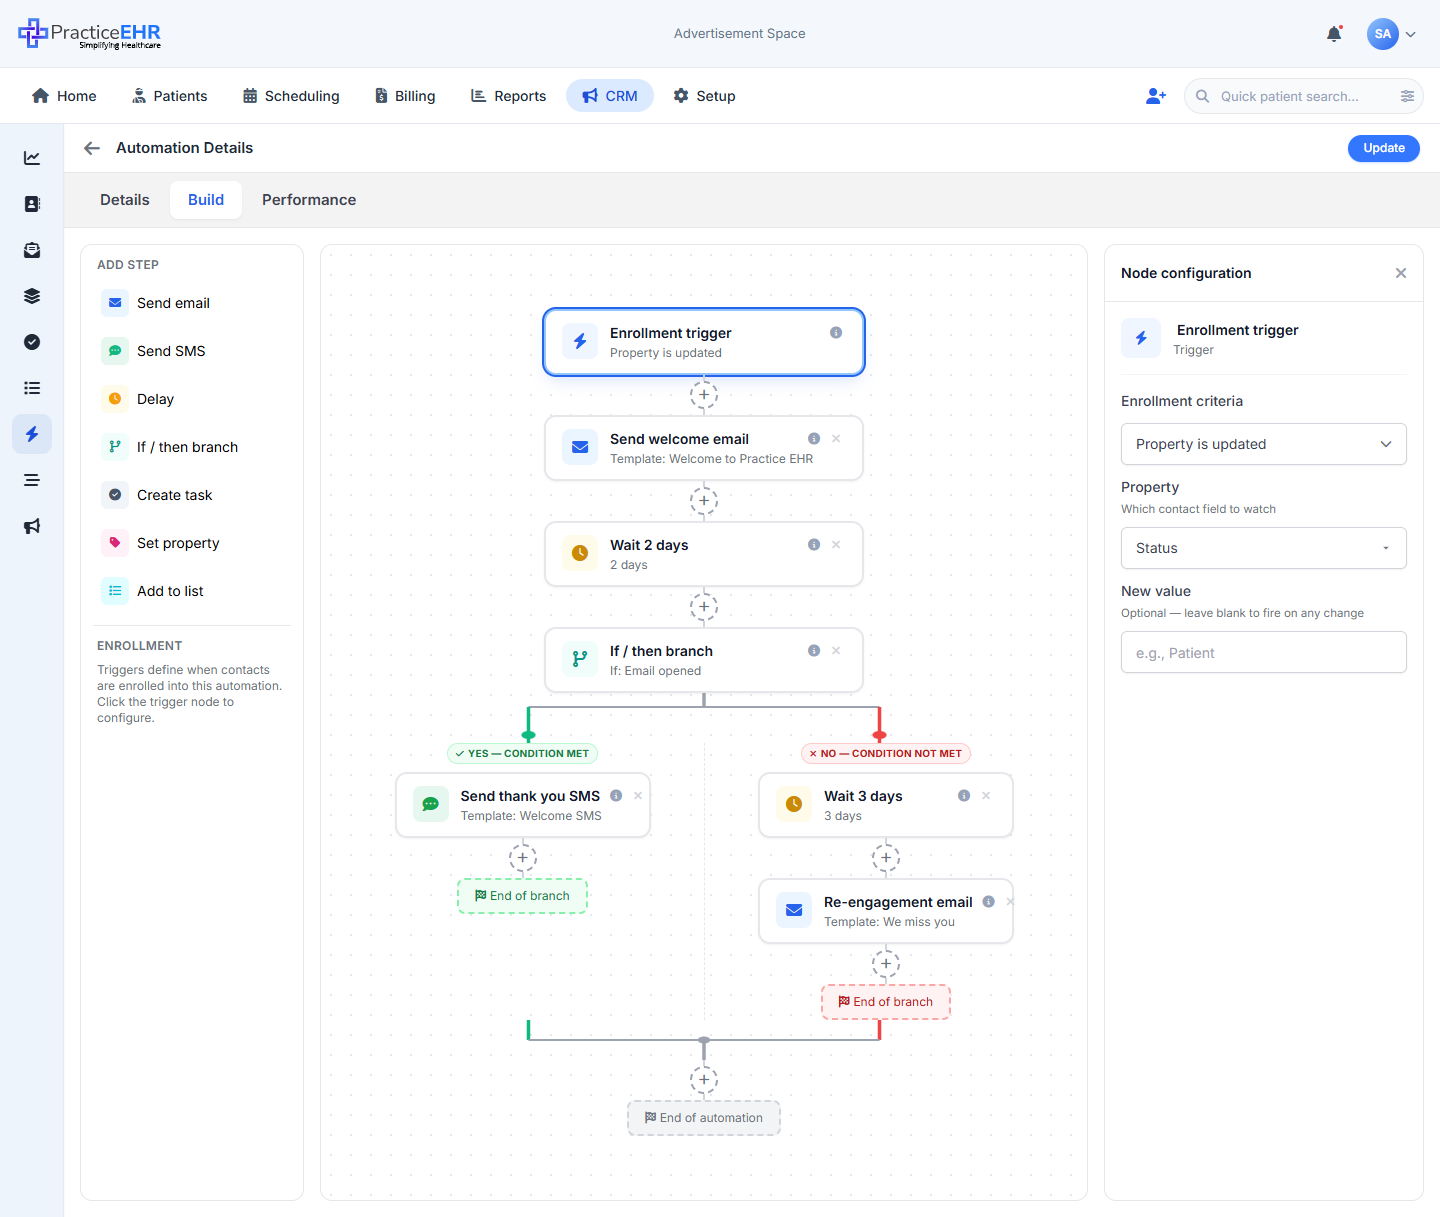Add a Create task step
Viewport: 1440px width, 1217px height.
point(192,495)
